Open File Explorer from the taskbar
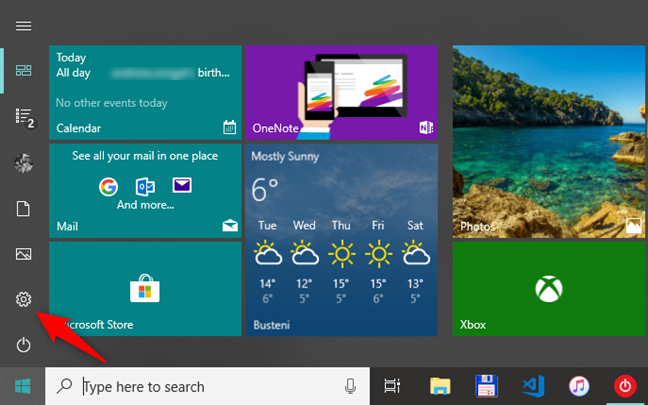This screenshot has height=405, width=648. coord(441,386)
